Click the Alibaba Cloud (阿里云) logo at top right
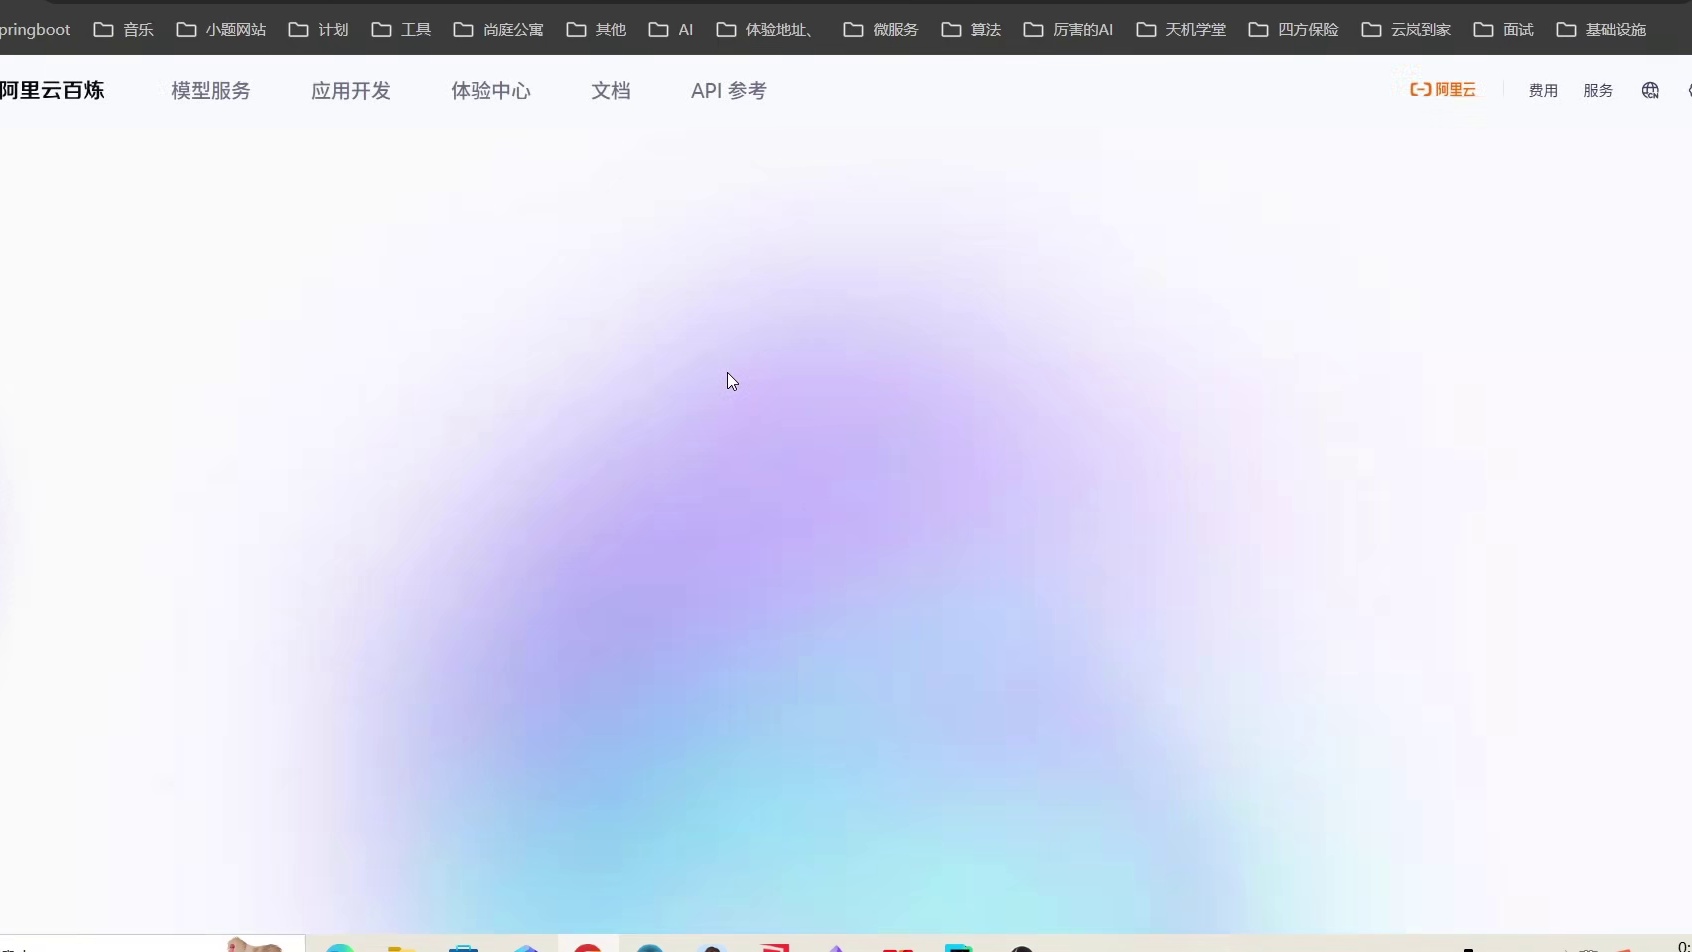Screen dimensions: 1692x952 click(x=1443, y=89)
